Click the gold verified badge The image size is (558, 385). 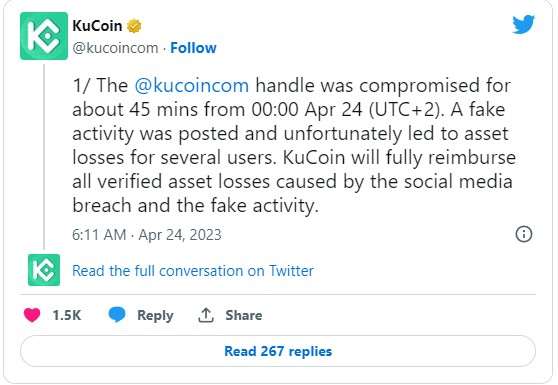[134, 26]
